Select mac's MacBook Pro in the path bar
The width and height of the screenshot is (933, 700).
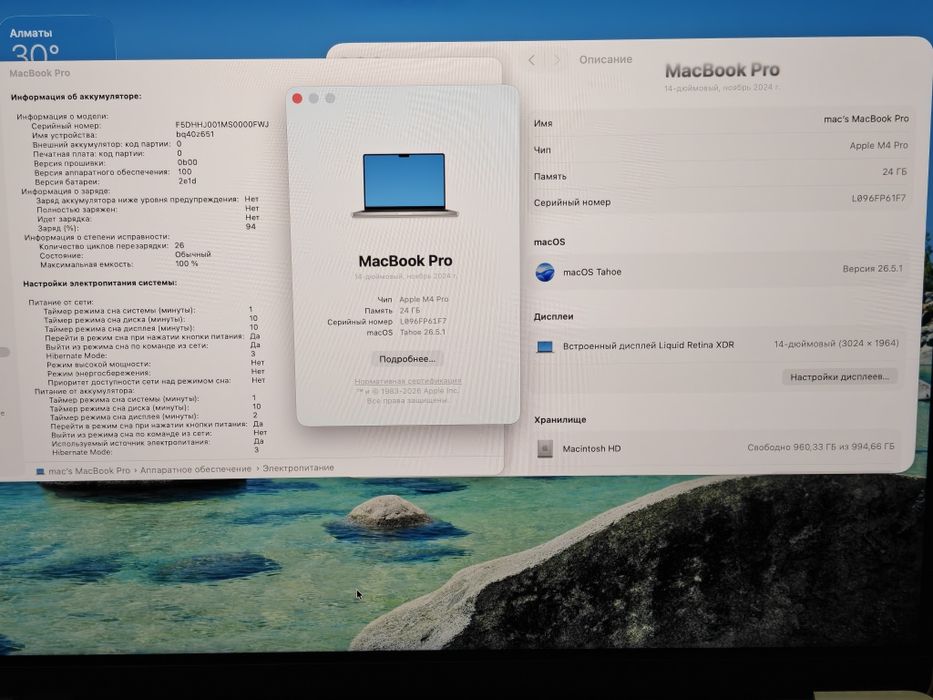coord(83,471)
